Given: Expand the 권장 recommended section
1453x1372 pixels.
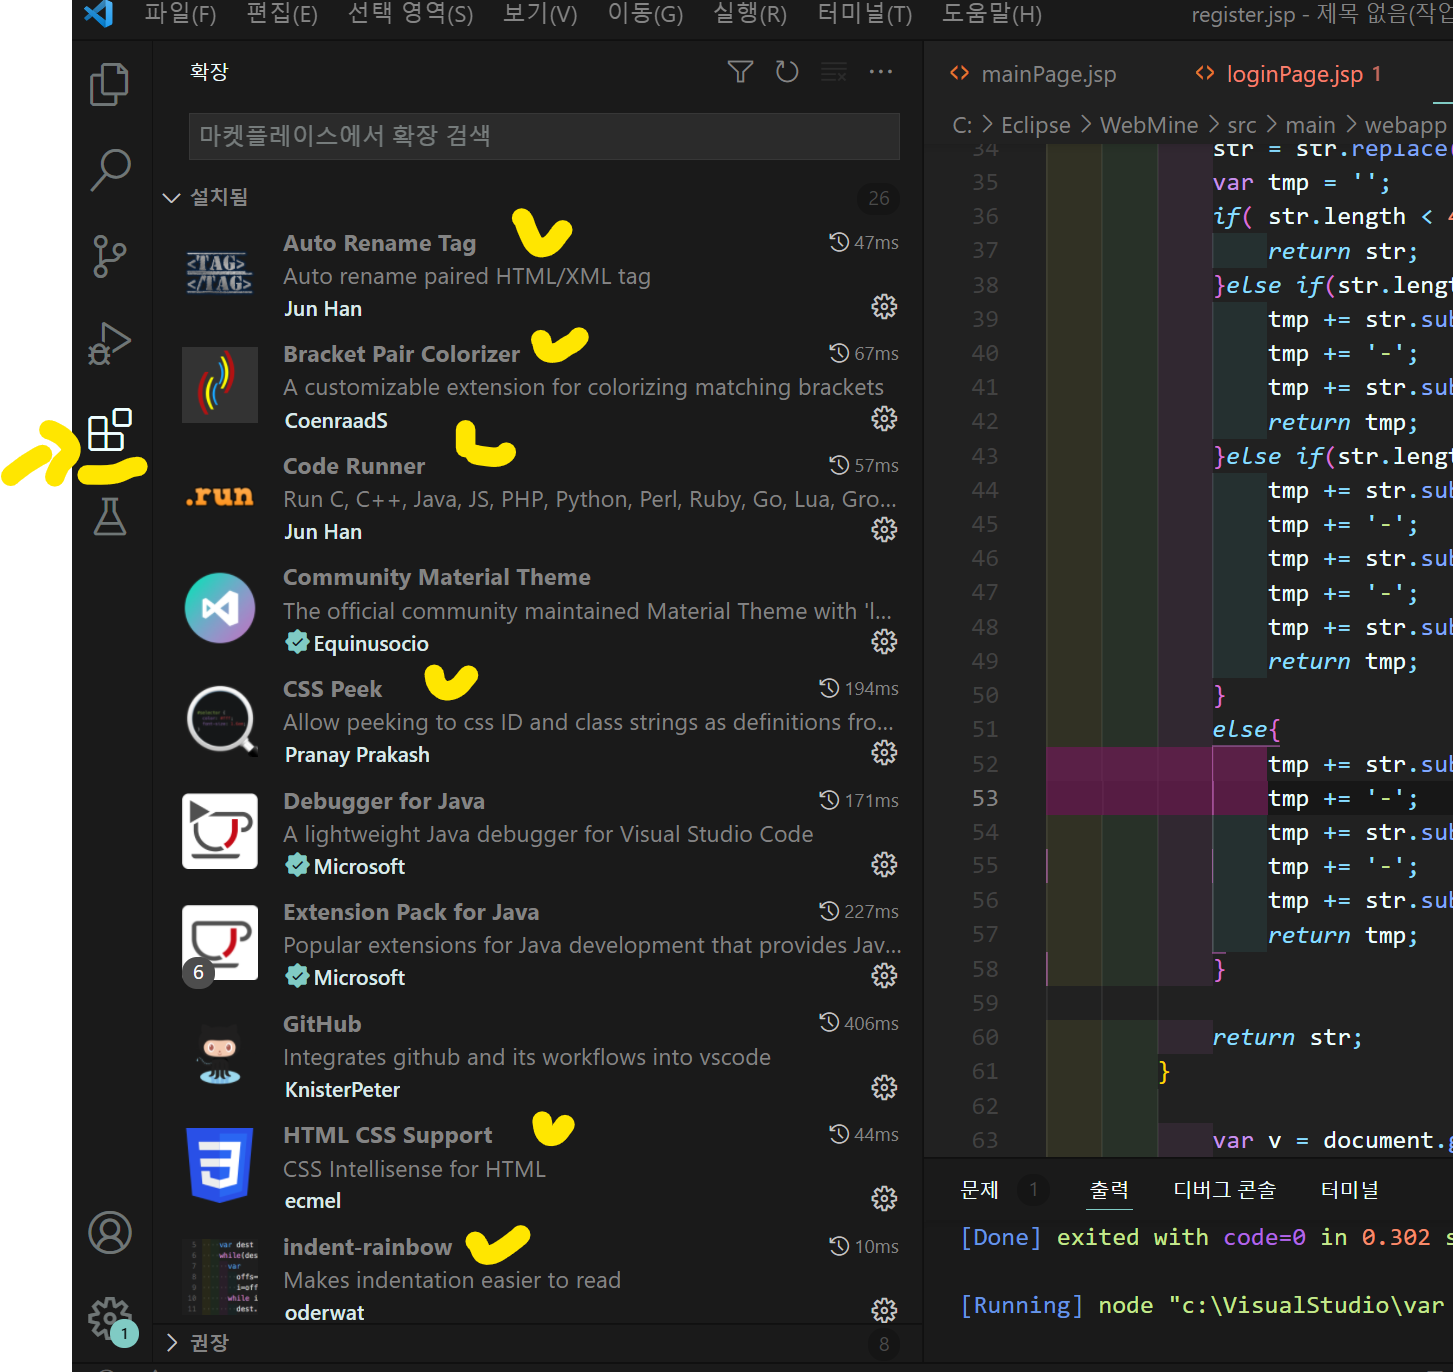Looking at the screenshot, I should point(172,1342).
